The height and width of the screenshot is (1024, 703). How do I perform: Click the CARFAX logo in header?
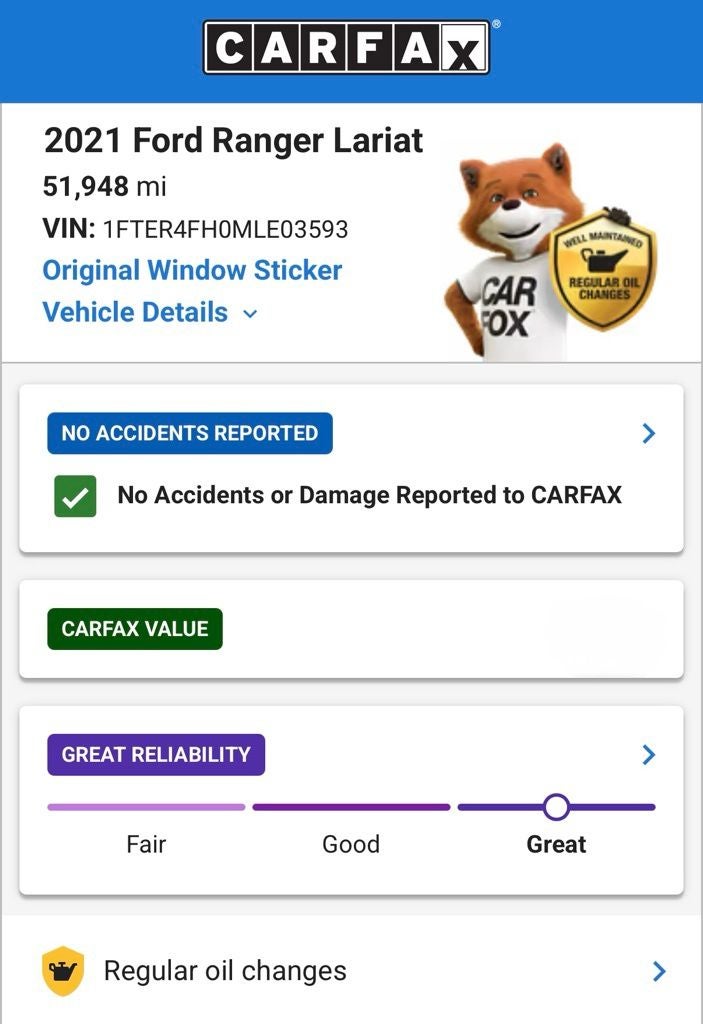coord(347,48)
